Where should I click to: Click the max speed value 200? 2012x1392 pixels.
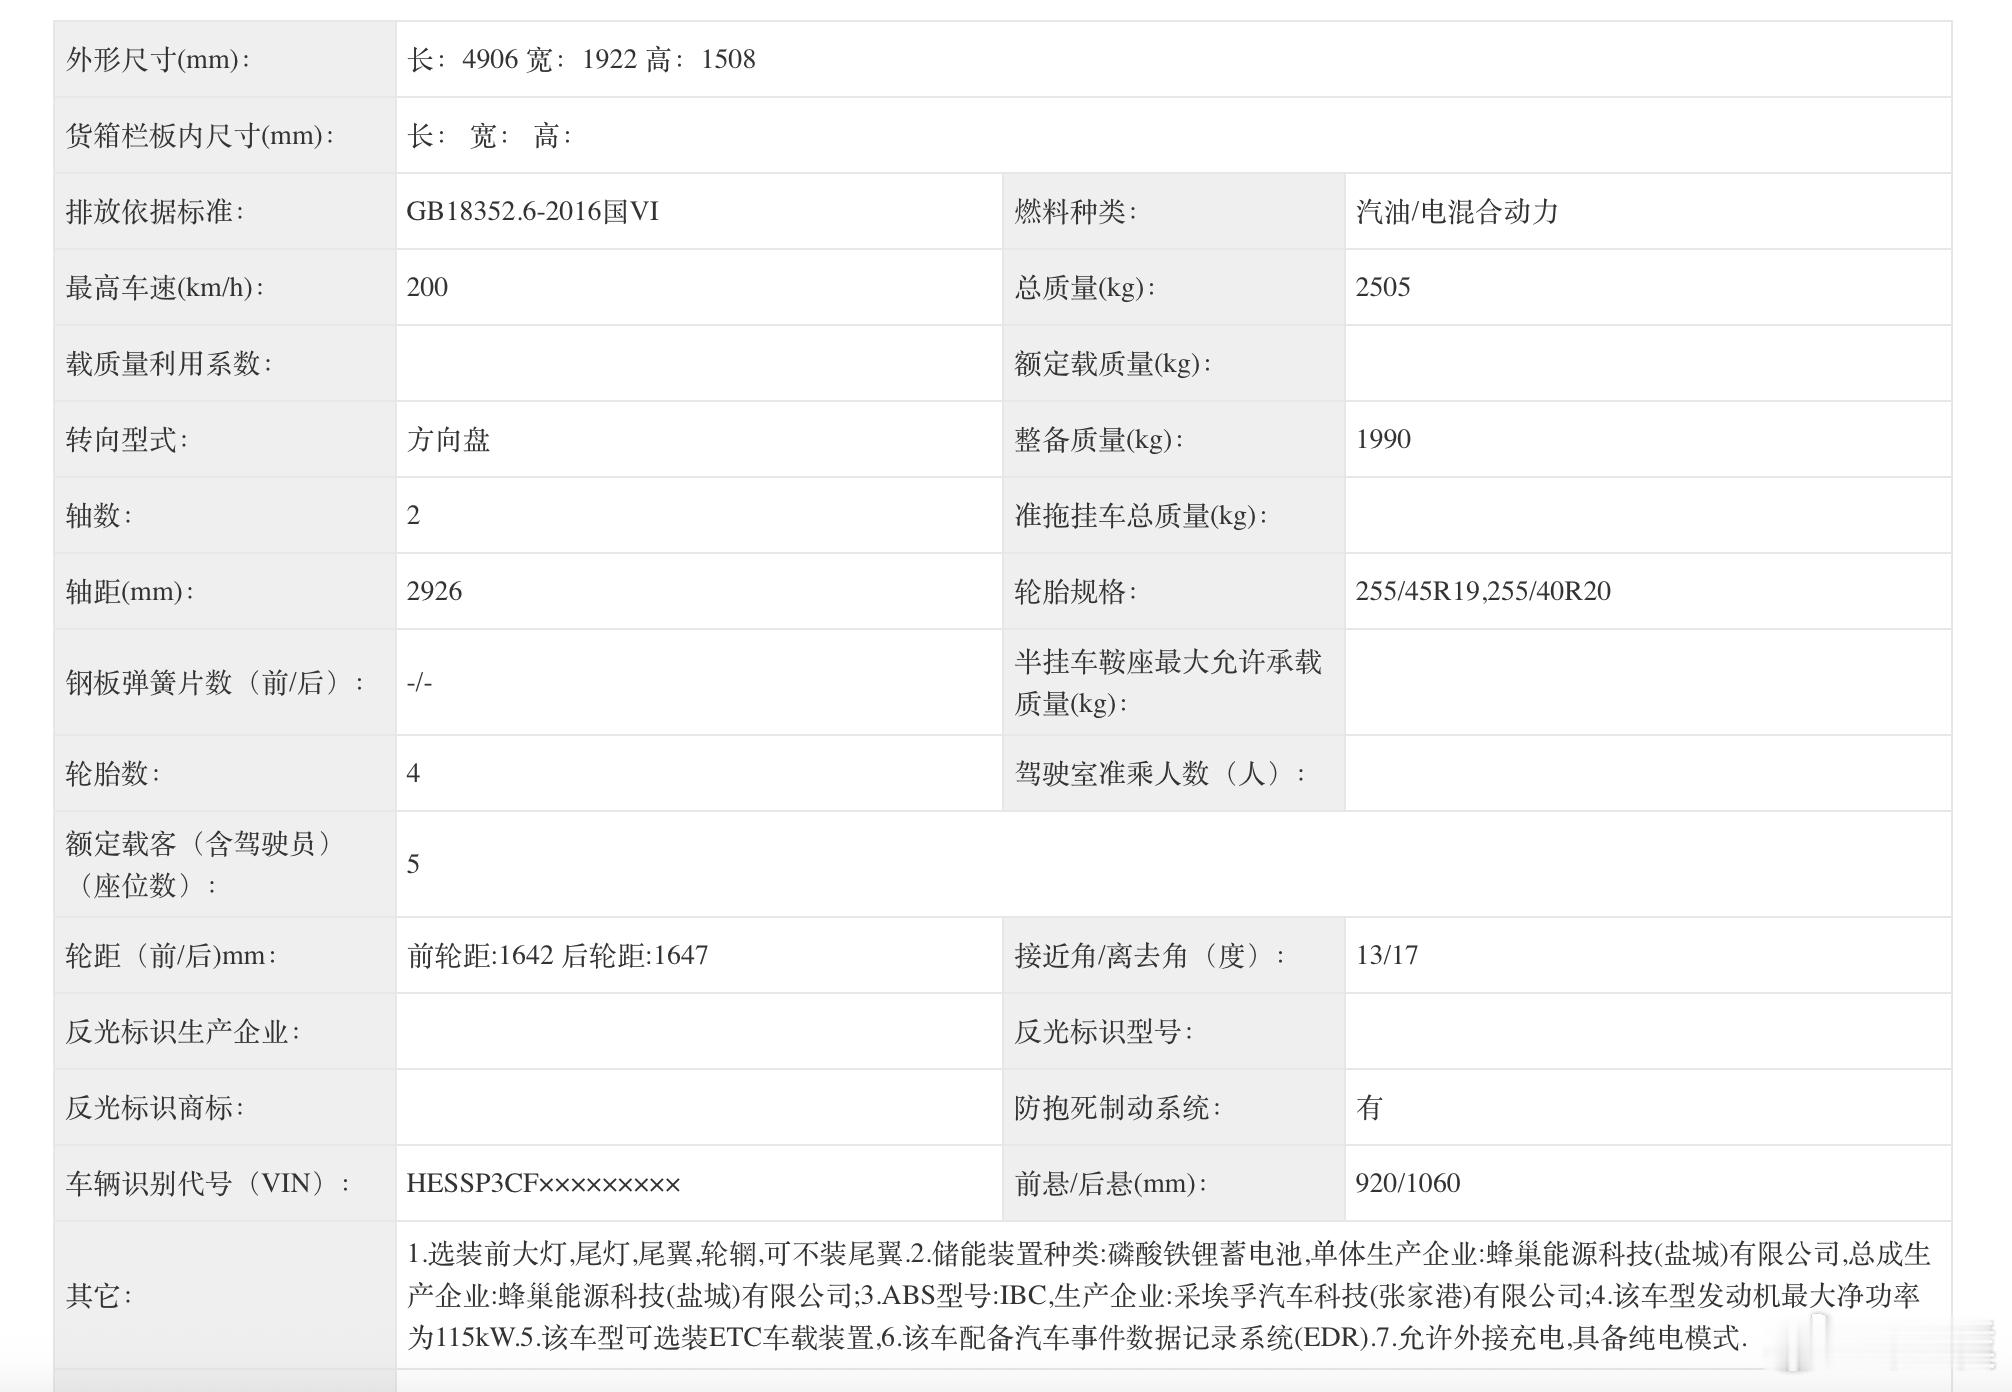(427, 288)
